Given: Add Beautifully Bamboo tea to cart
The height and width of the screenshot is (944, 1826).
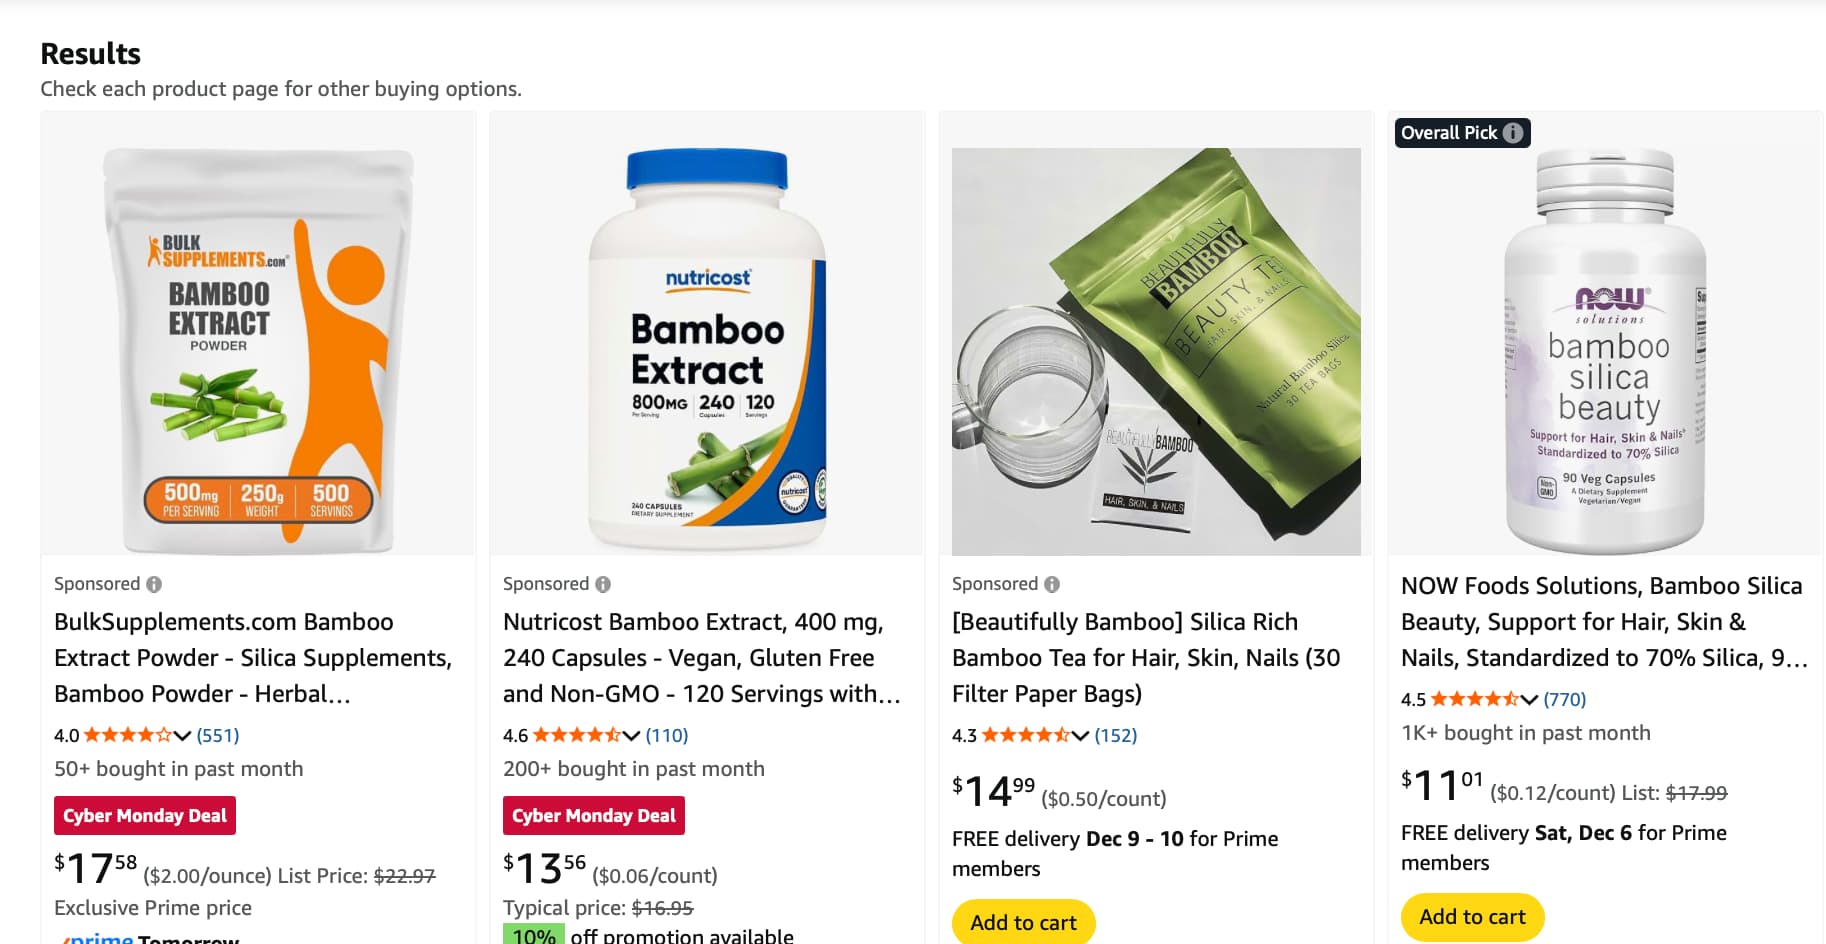Looking at the screenshot, I should [x=1023, y=922].
